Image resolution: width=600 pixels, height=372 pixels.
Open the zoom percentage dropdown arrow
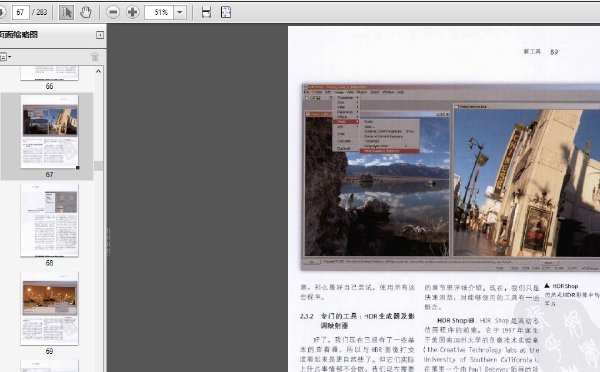coord(179,13)
